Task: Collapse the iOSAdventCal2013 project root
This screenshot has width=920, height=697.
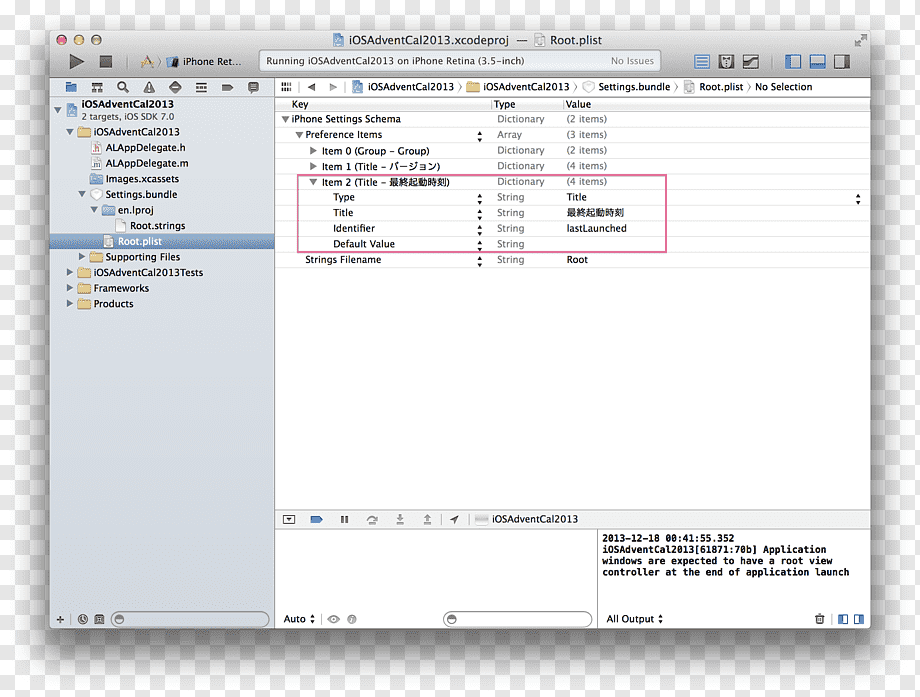Action: (x=58, y=110)
